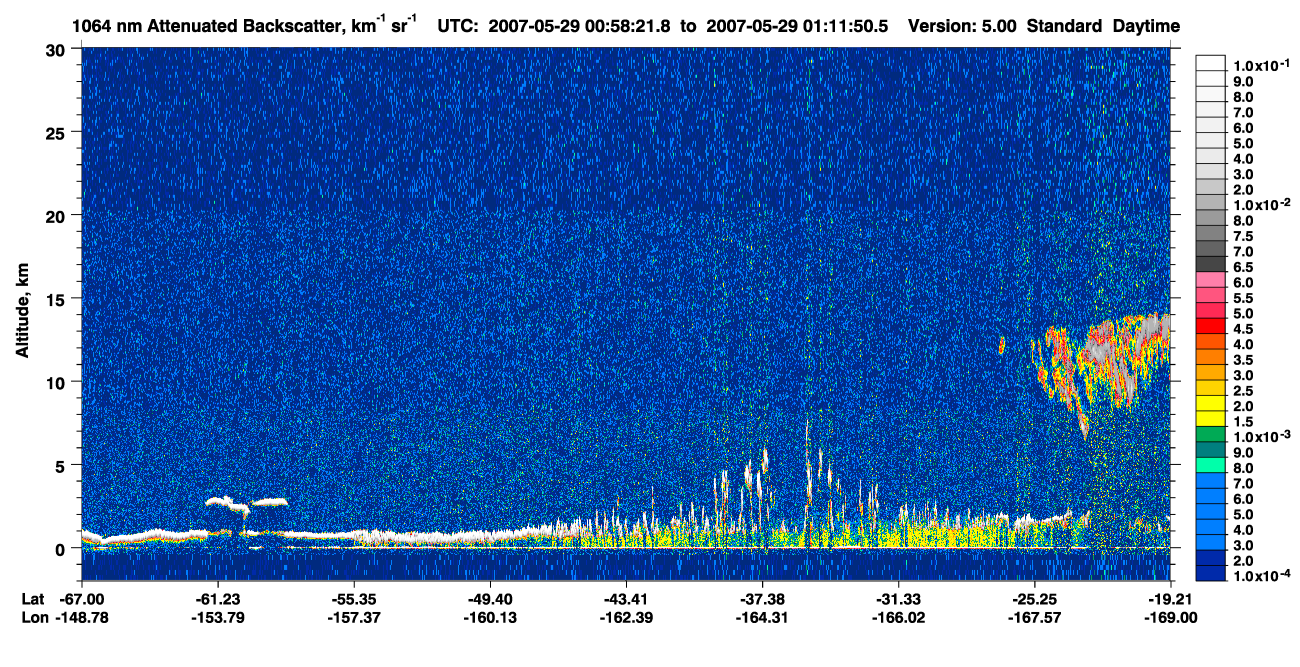Click longitude value '-153.79'
This screenshot has width=1300, height=667.
pyautogui.click(x=218, y=618)
